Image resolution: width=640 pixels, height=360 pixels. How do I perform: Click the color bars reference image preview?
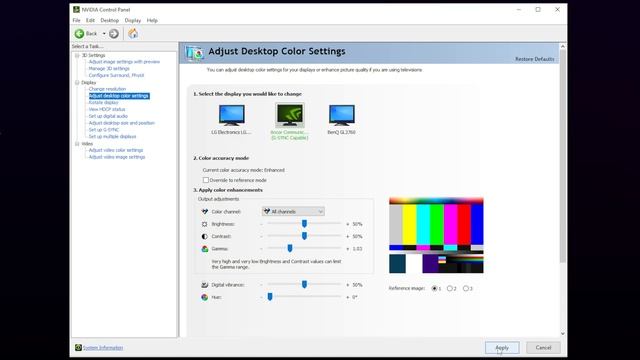coord(436,236)
